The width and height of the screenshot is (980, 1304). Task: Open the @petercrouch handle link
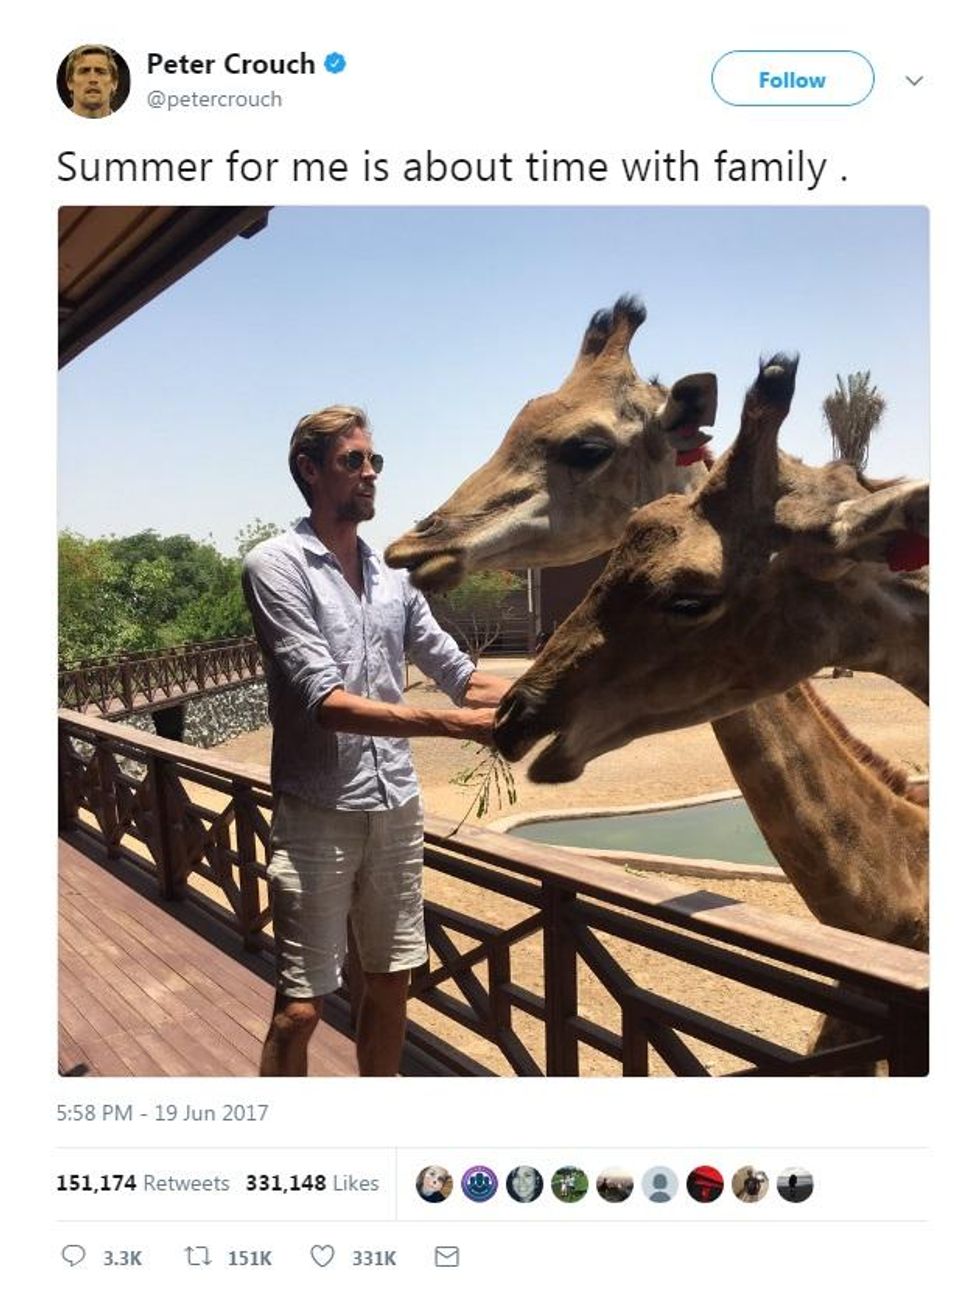214,99
